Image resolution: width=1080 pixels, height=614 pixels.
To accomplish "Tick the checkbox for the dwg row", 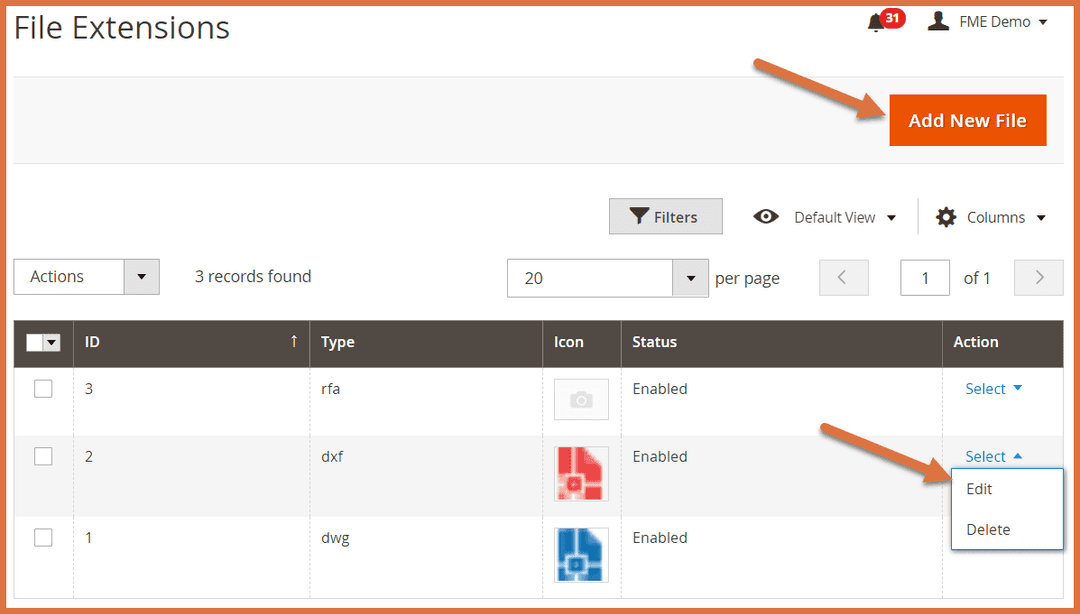I will click(x=43, y=538).
